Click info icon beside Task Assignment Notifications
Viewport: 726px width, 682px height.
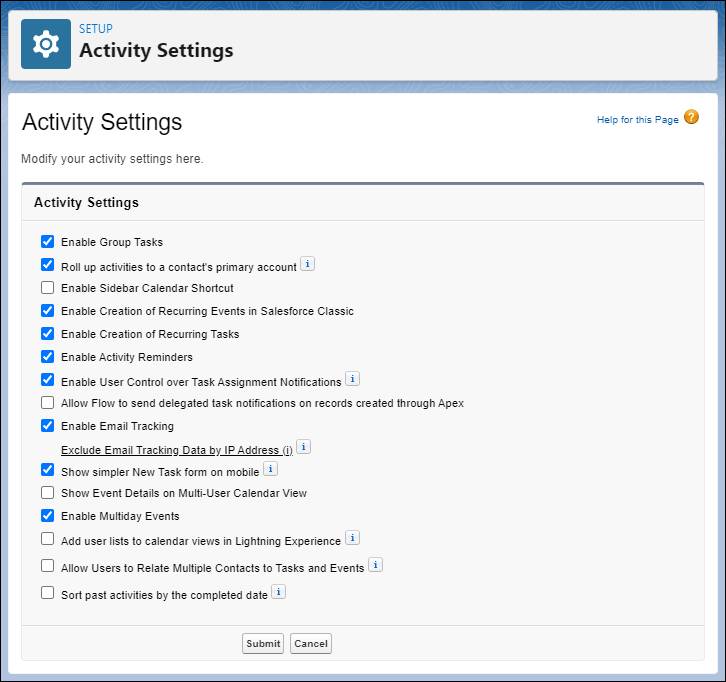[x=352, y=379]
